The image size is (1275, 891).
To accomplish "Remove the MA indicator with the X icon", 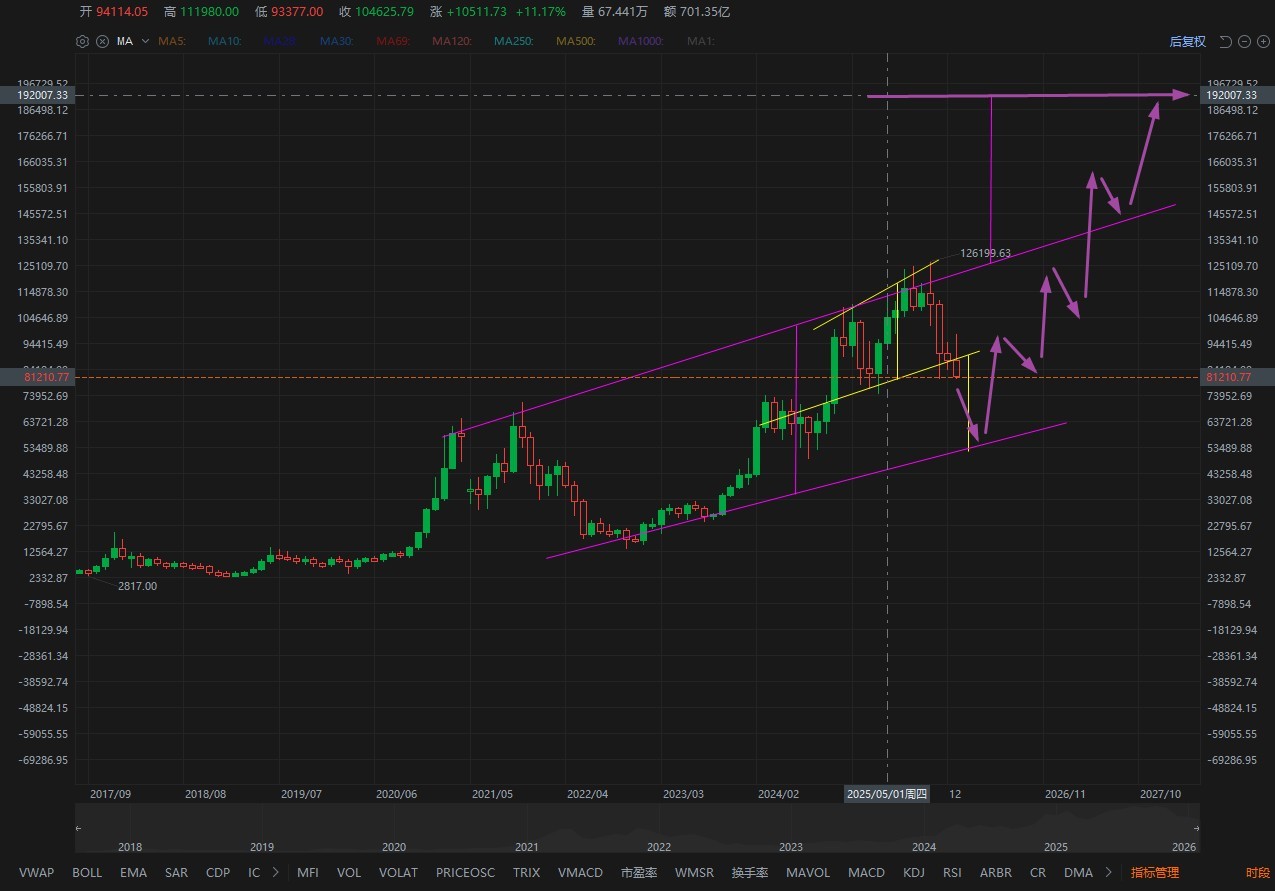I will [102, 41].
